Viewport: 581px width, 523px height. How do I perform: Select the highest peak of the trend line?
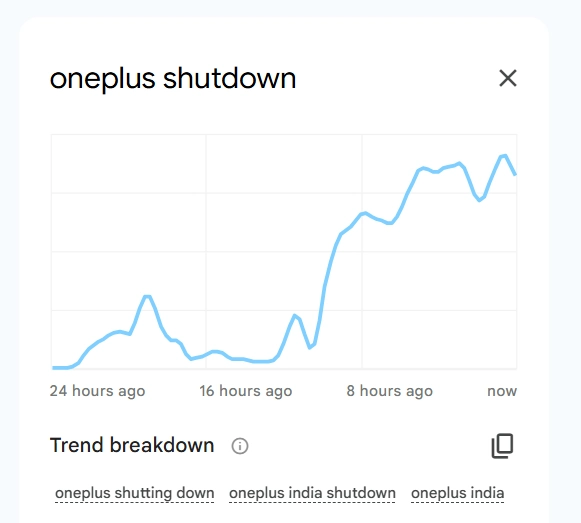click(x=503, y=156)
